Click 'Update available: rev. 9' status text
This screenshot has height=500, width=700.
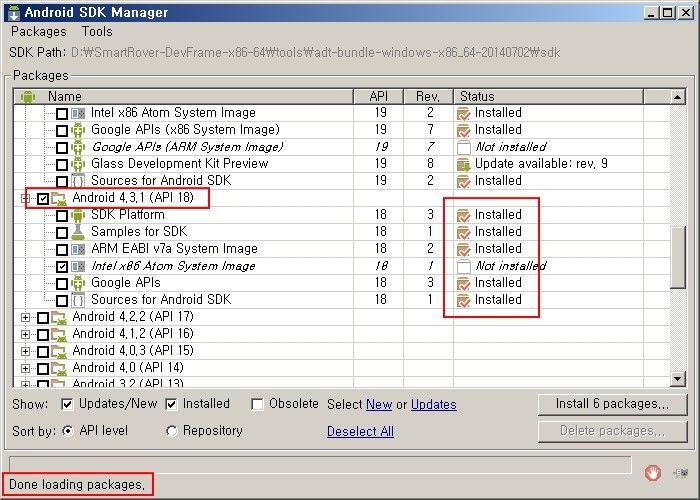541,164
